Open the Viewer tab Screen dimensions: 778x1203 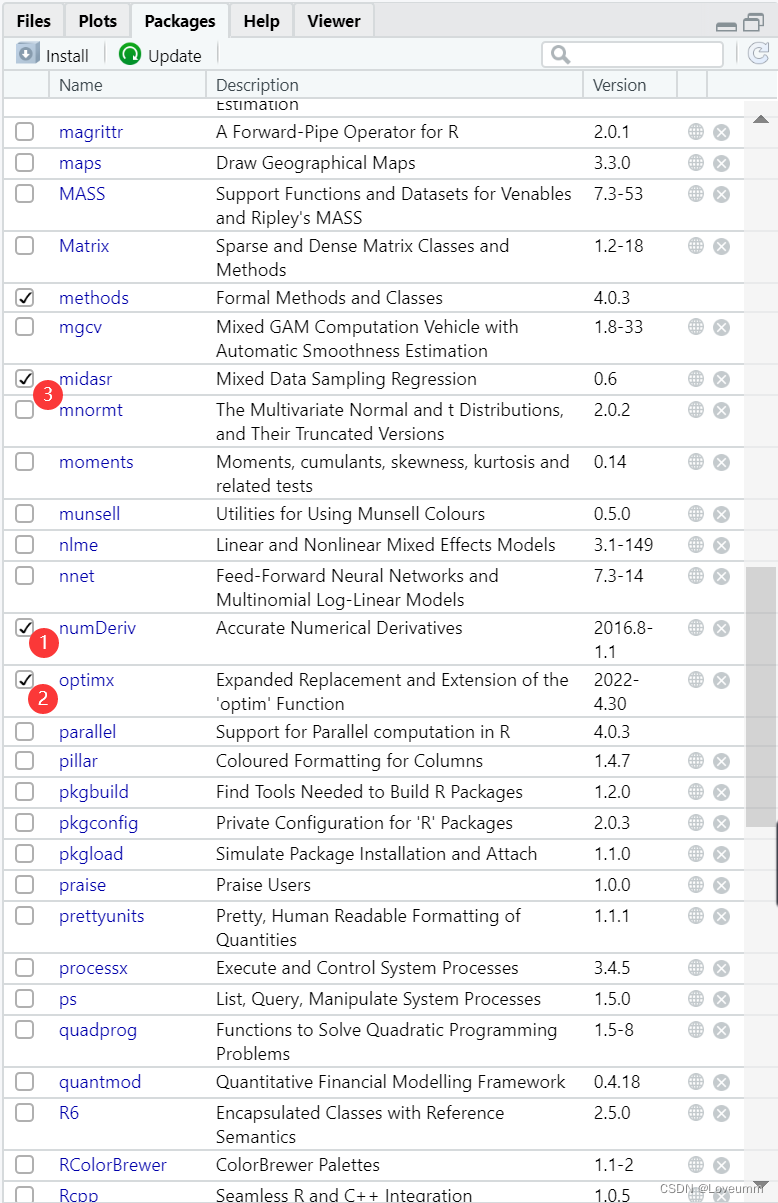click(x=334, y=20)
